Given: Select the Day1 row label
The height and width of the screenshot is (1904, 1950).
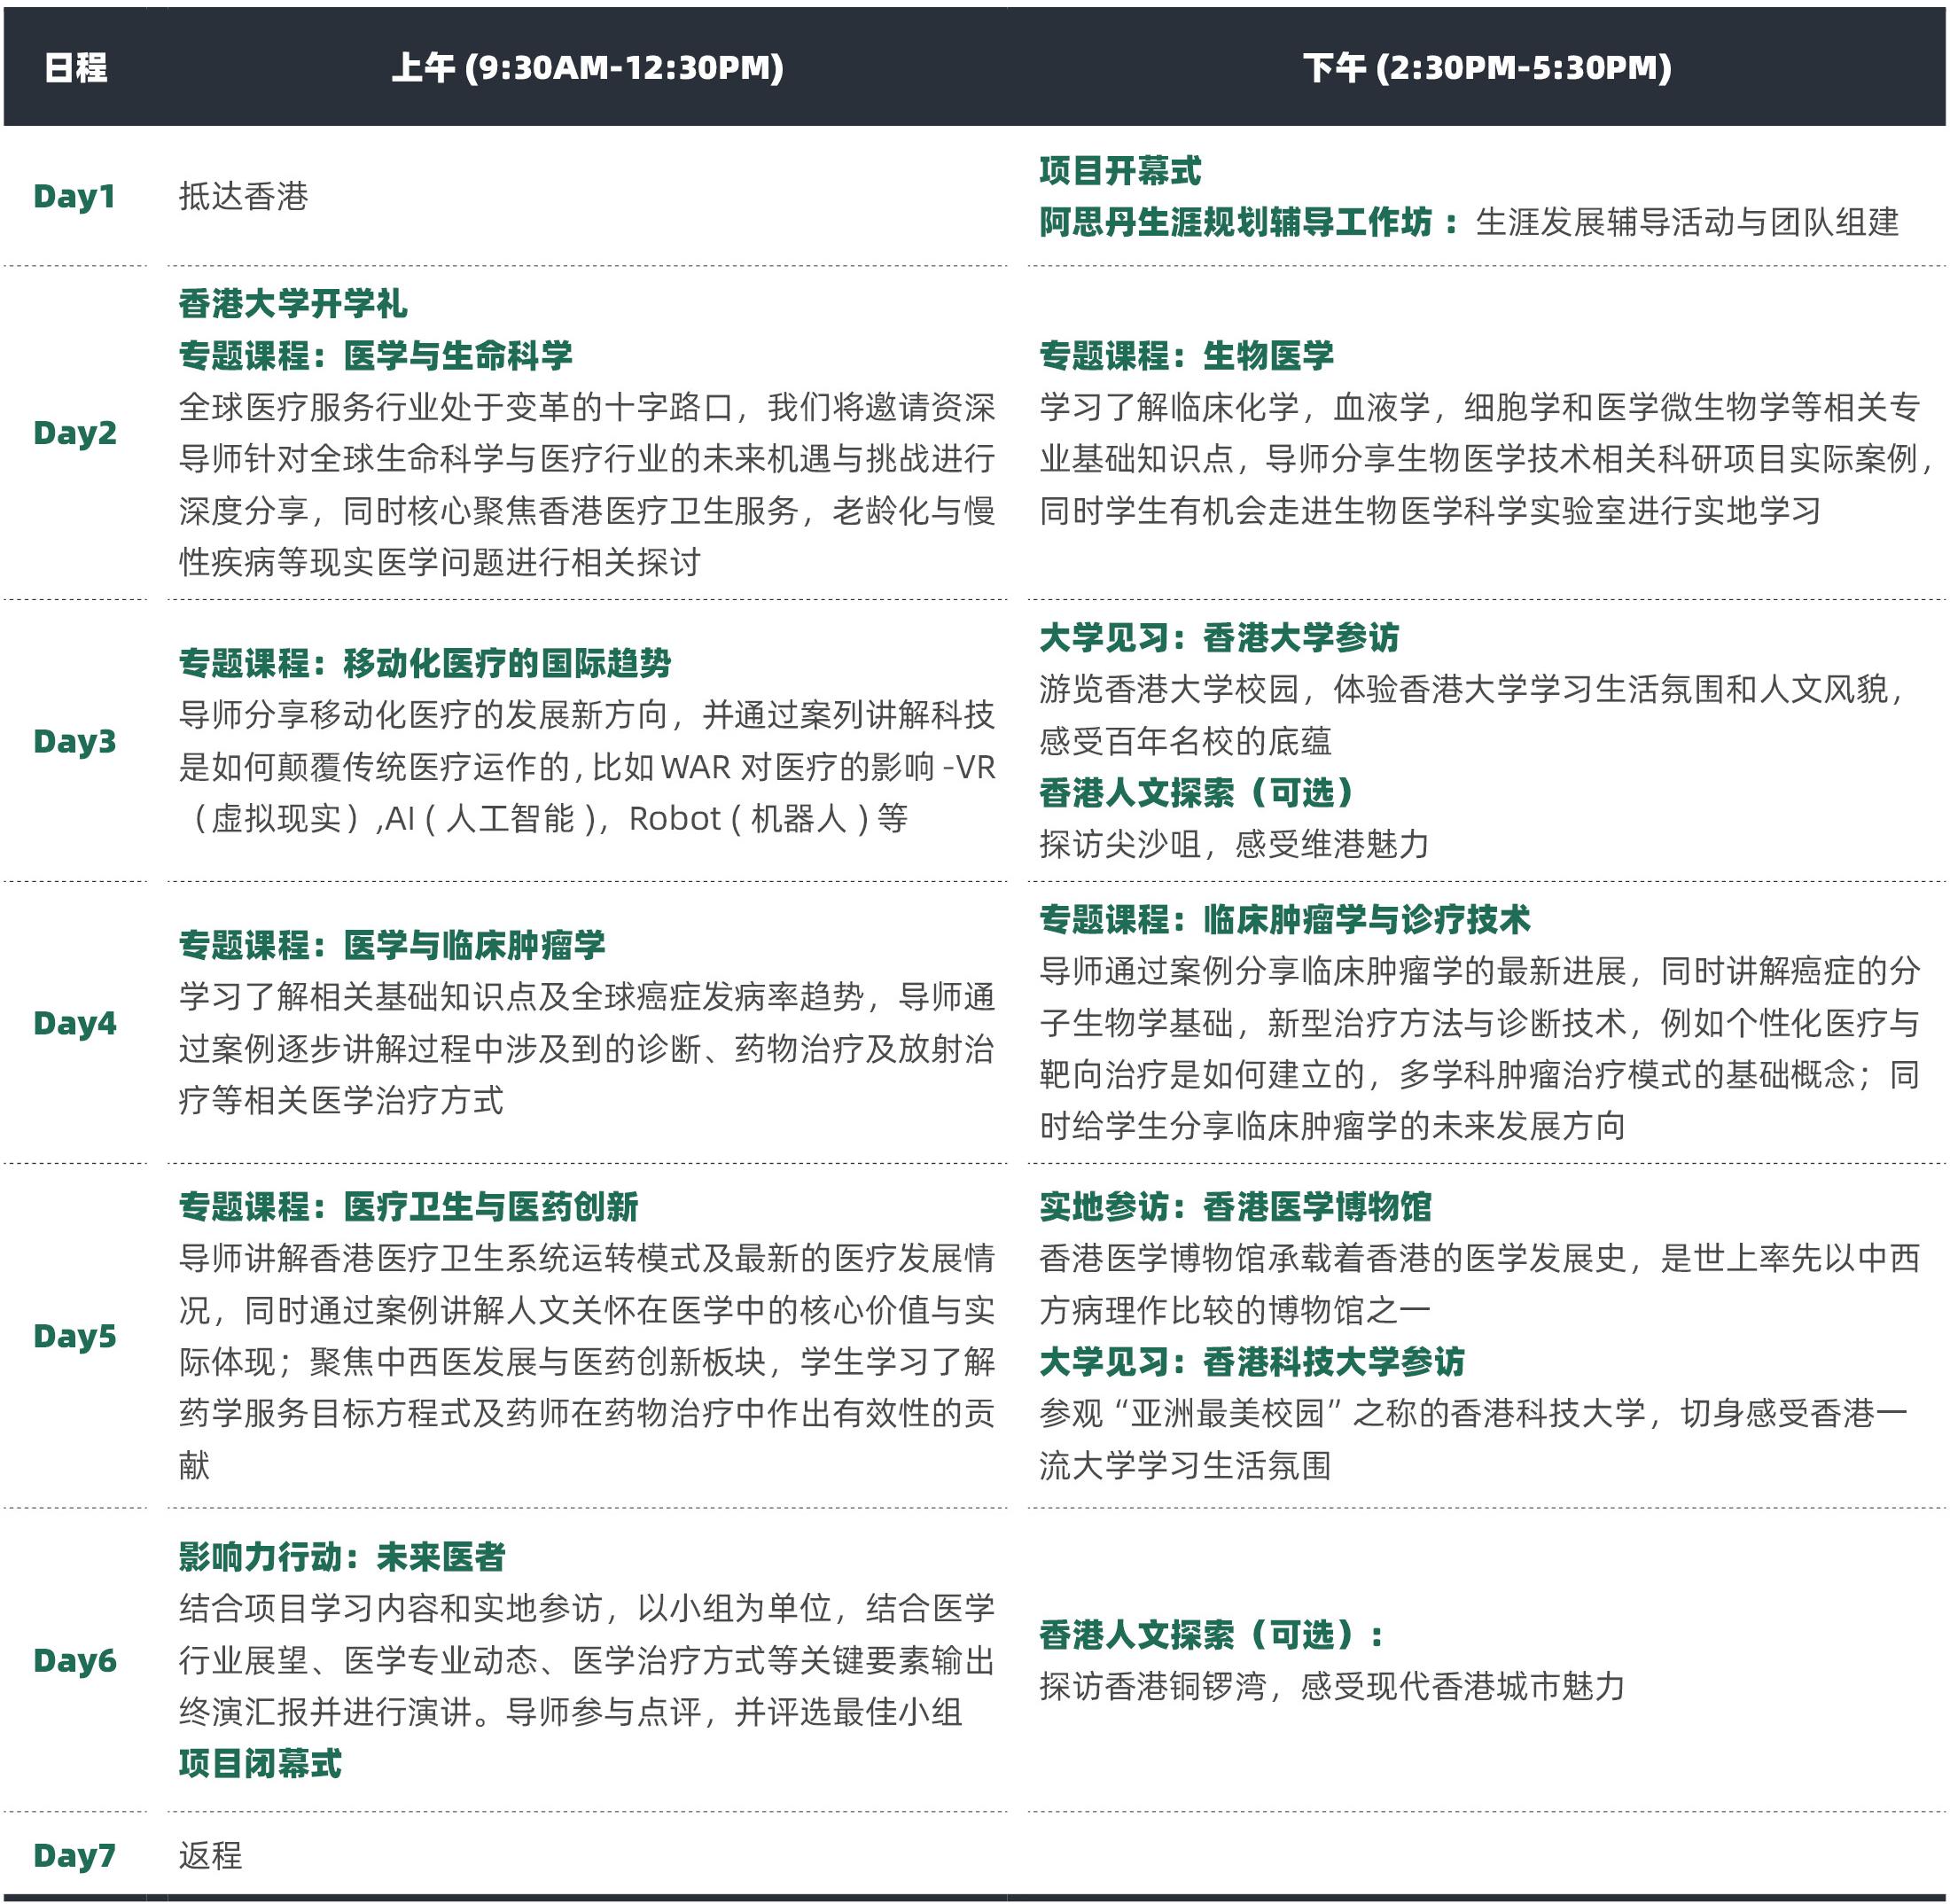Looking at the screenshot, I should pos(75,196).
